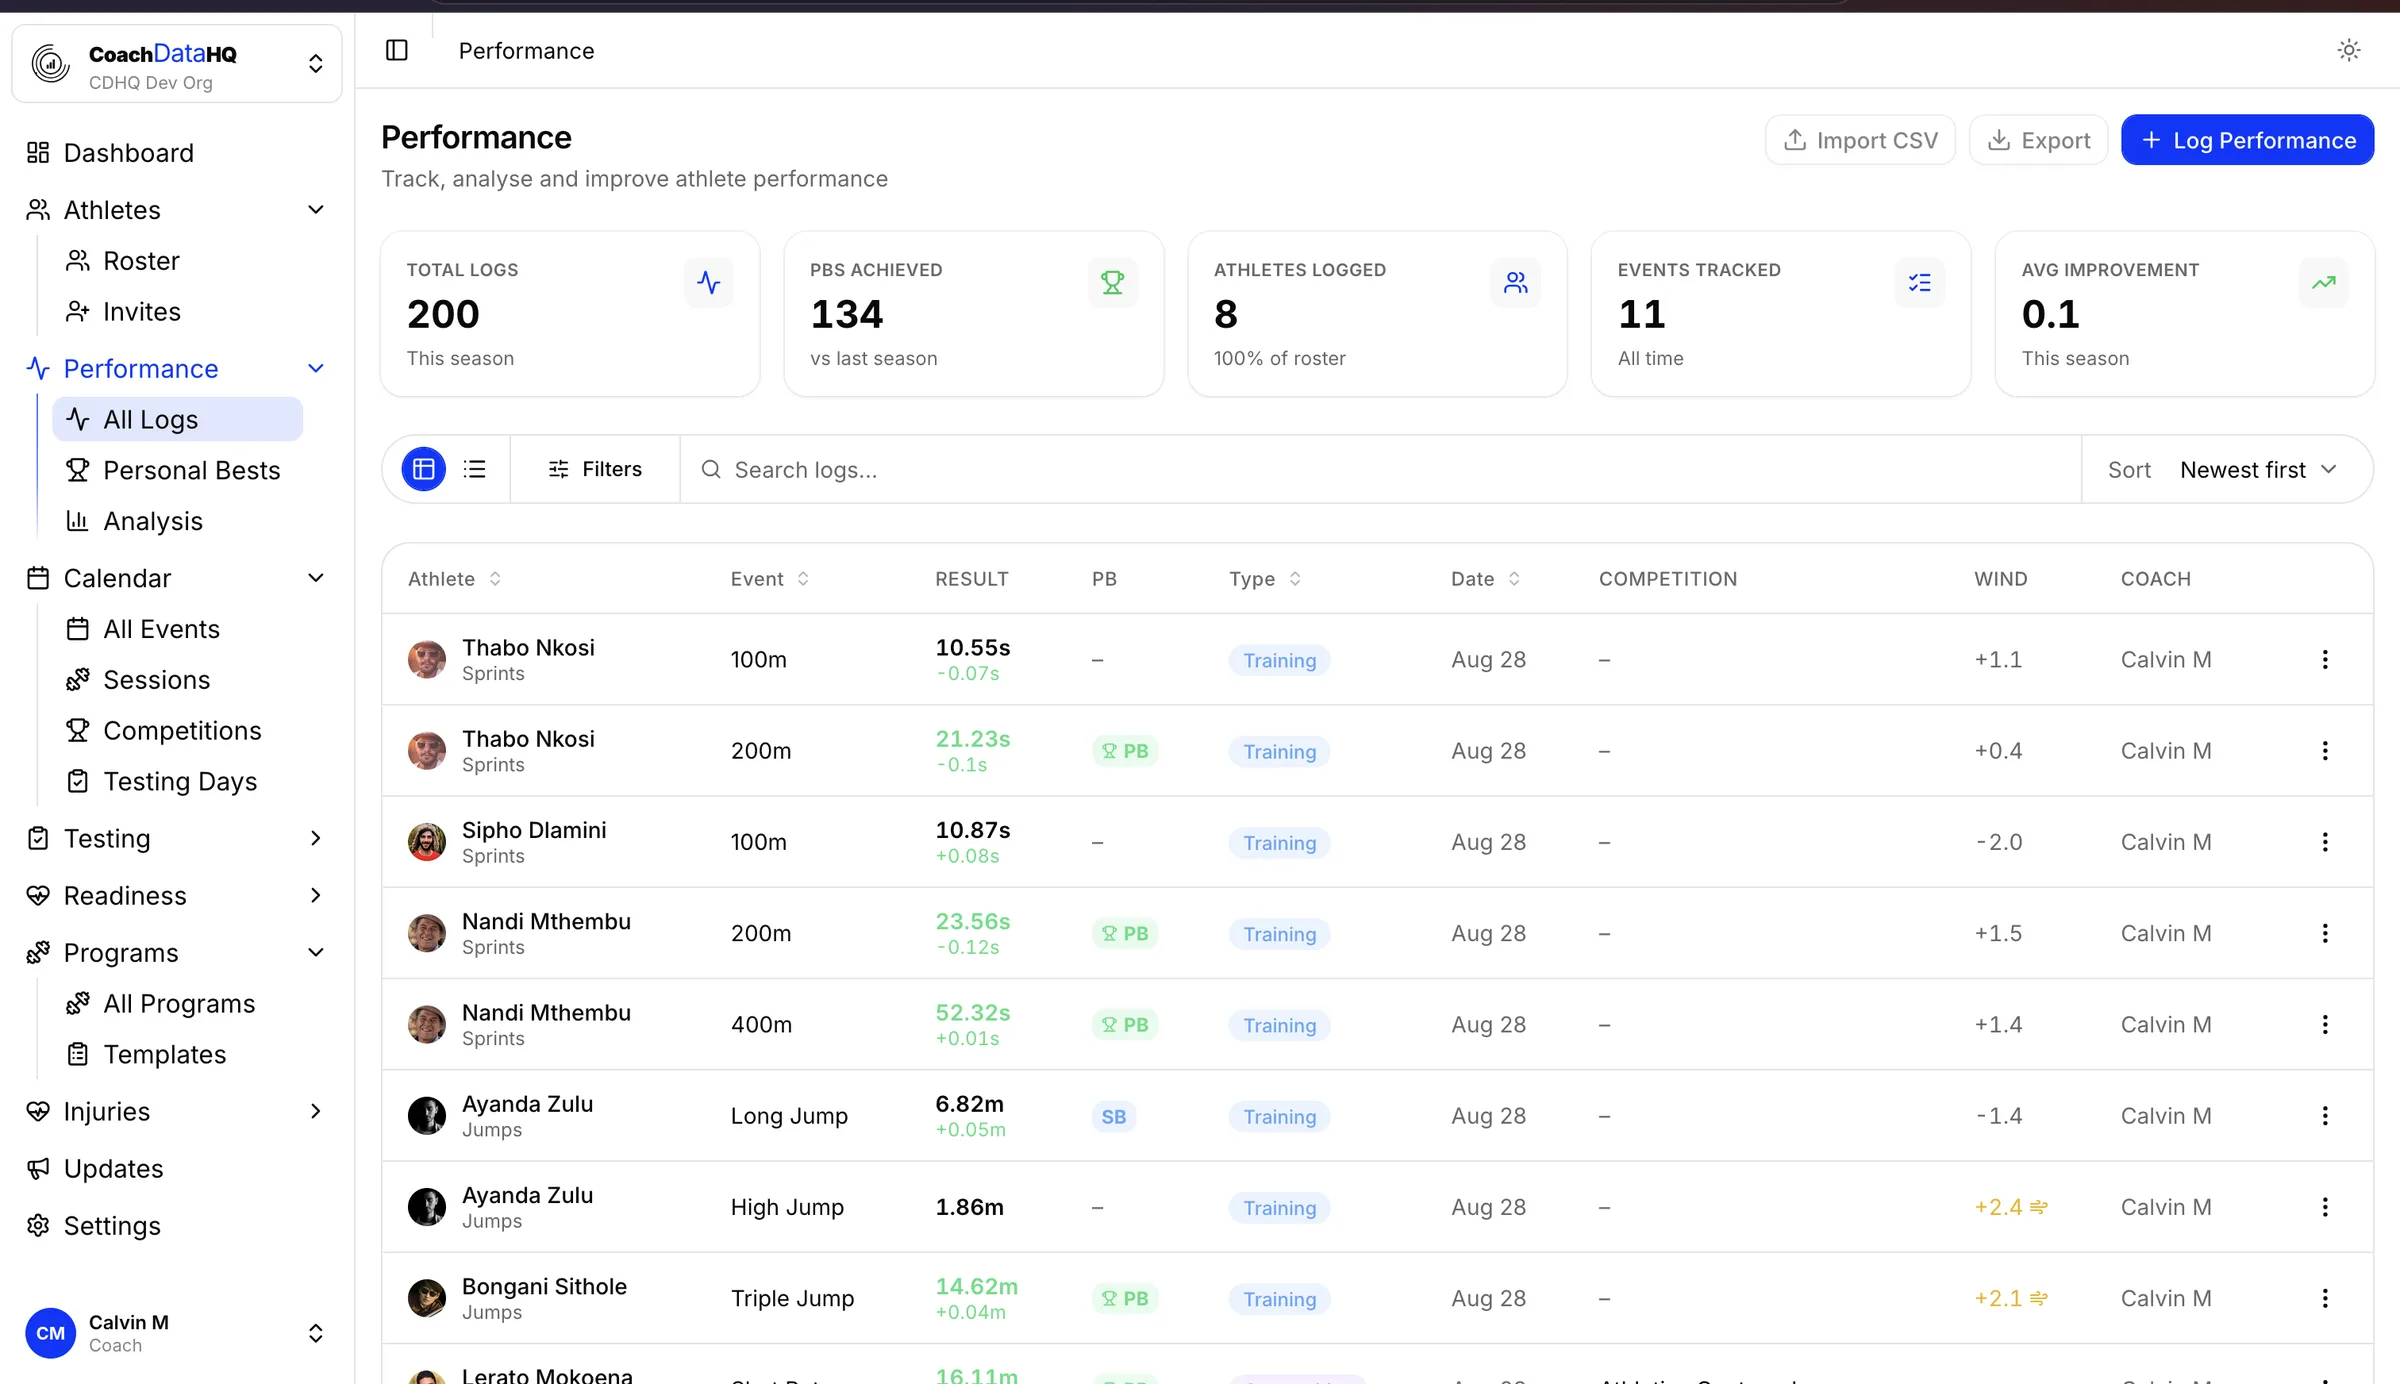The height and width of the screenshot is (1384, 2400).
Task: Open row menu for Sipho Dlamini 100m
Action: (x=2325, y=842)
